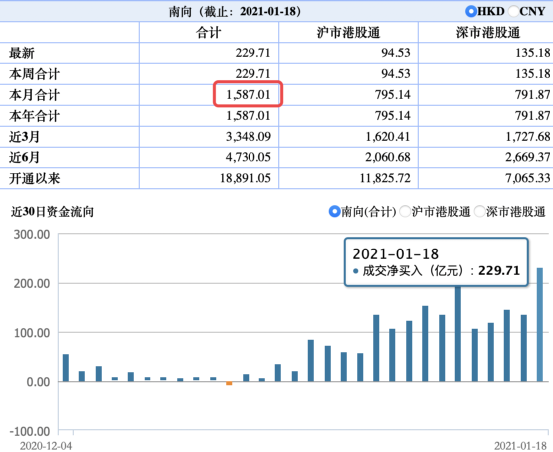Select the HKD currency radio button
This screenshot has height=452, width=553.
tap(471, 11)
